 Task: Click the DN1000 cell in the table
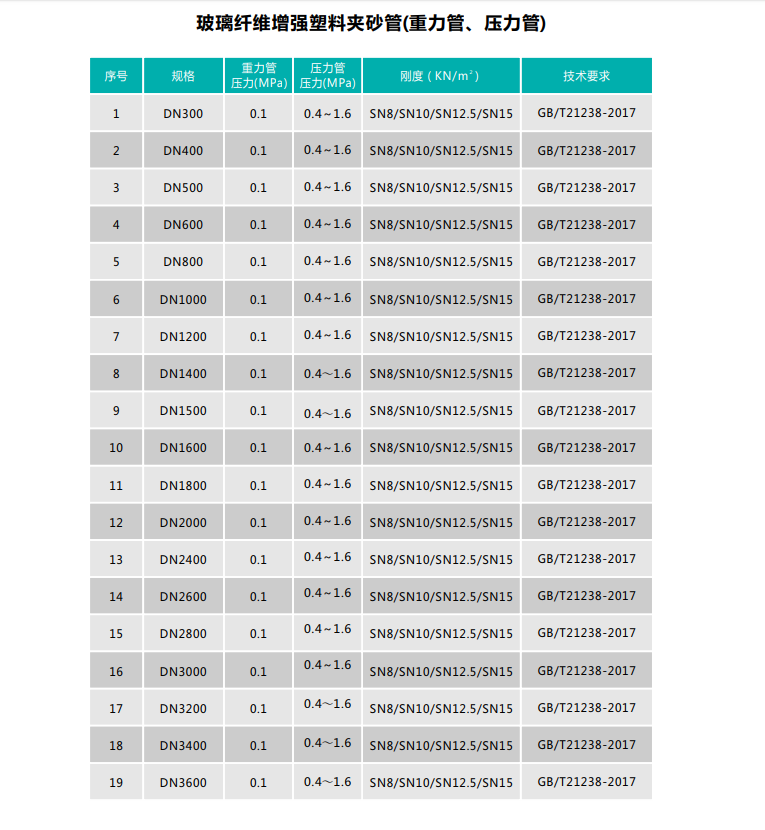(x=183, y=299)
